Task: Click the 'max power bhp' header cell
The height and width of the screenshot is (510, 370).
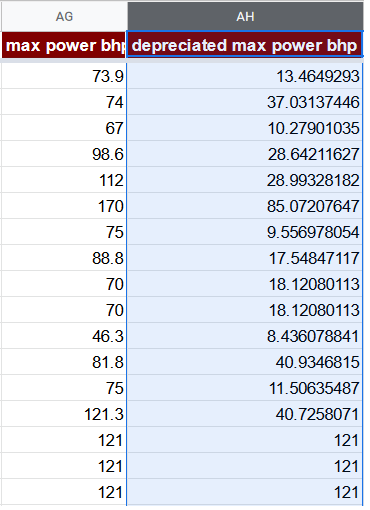Action: pyautogui.click(x=63, y=45)
